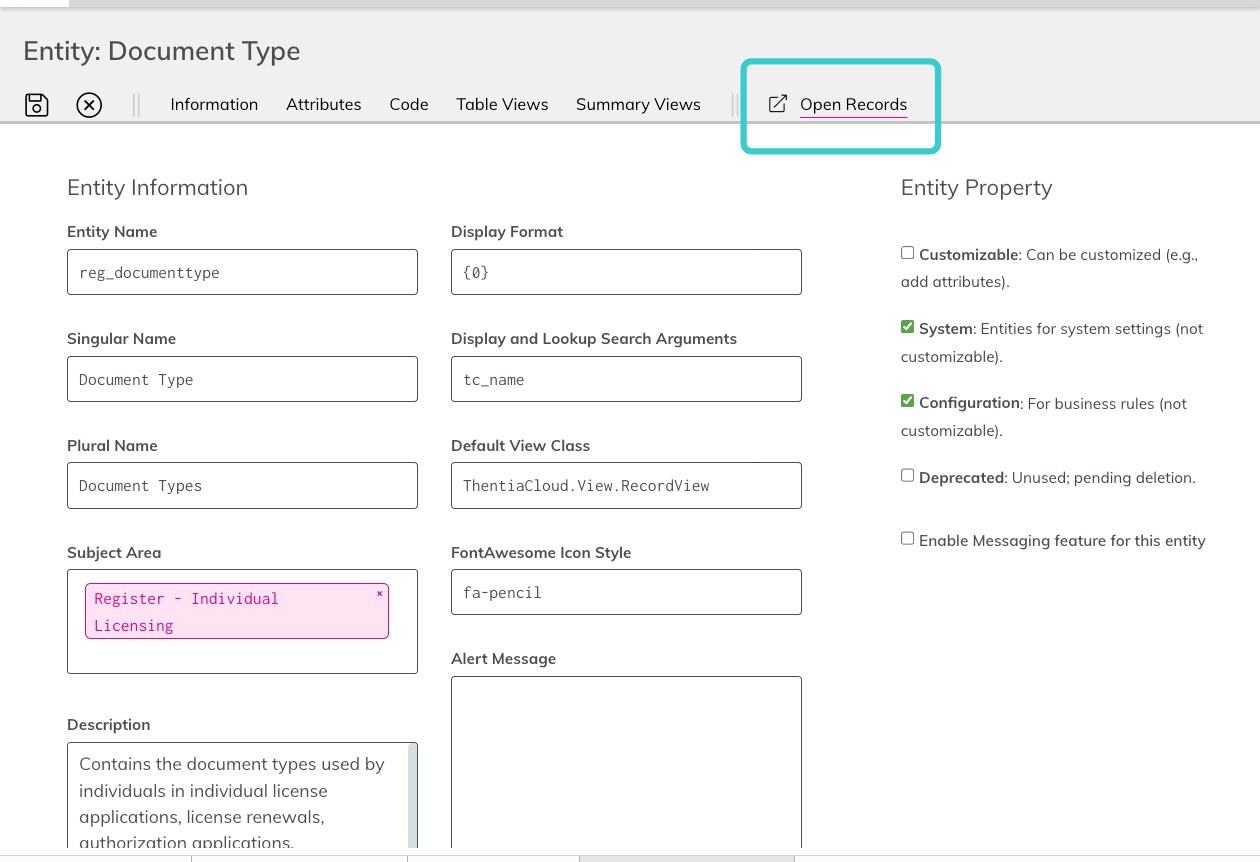Image resolution: width=1260 pixels, height=862 pixels.
Task: Enable the Customizable checkbox
Action: 907,253
